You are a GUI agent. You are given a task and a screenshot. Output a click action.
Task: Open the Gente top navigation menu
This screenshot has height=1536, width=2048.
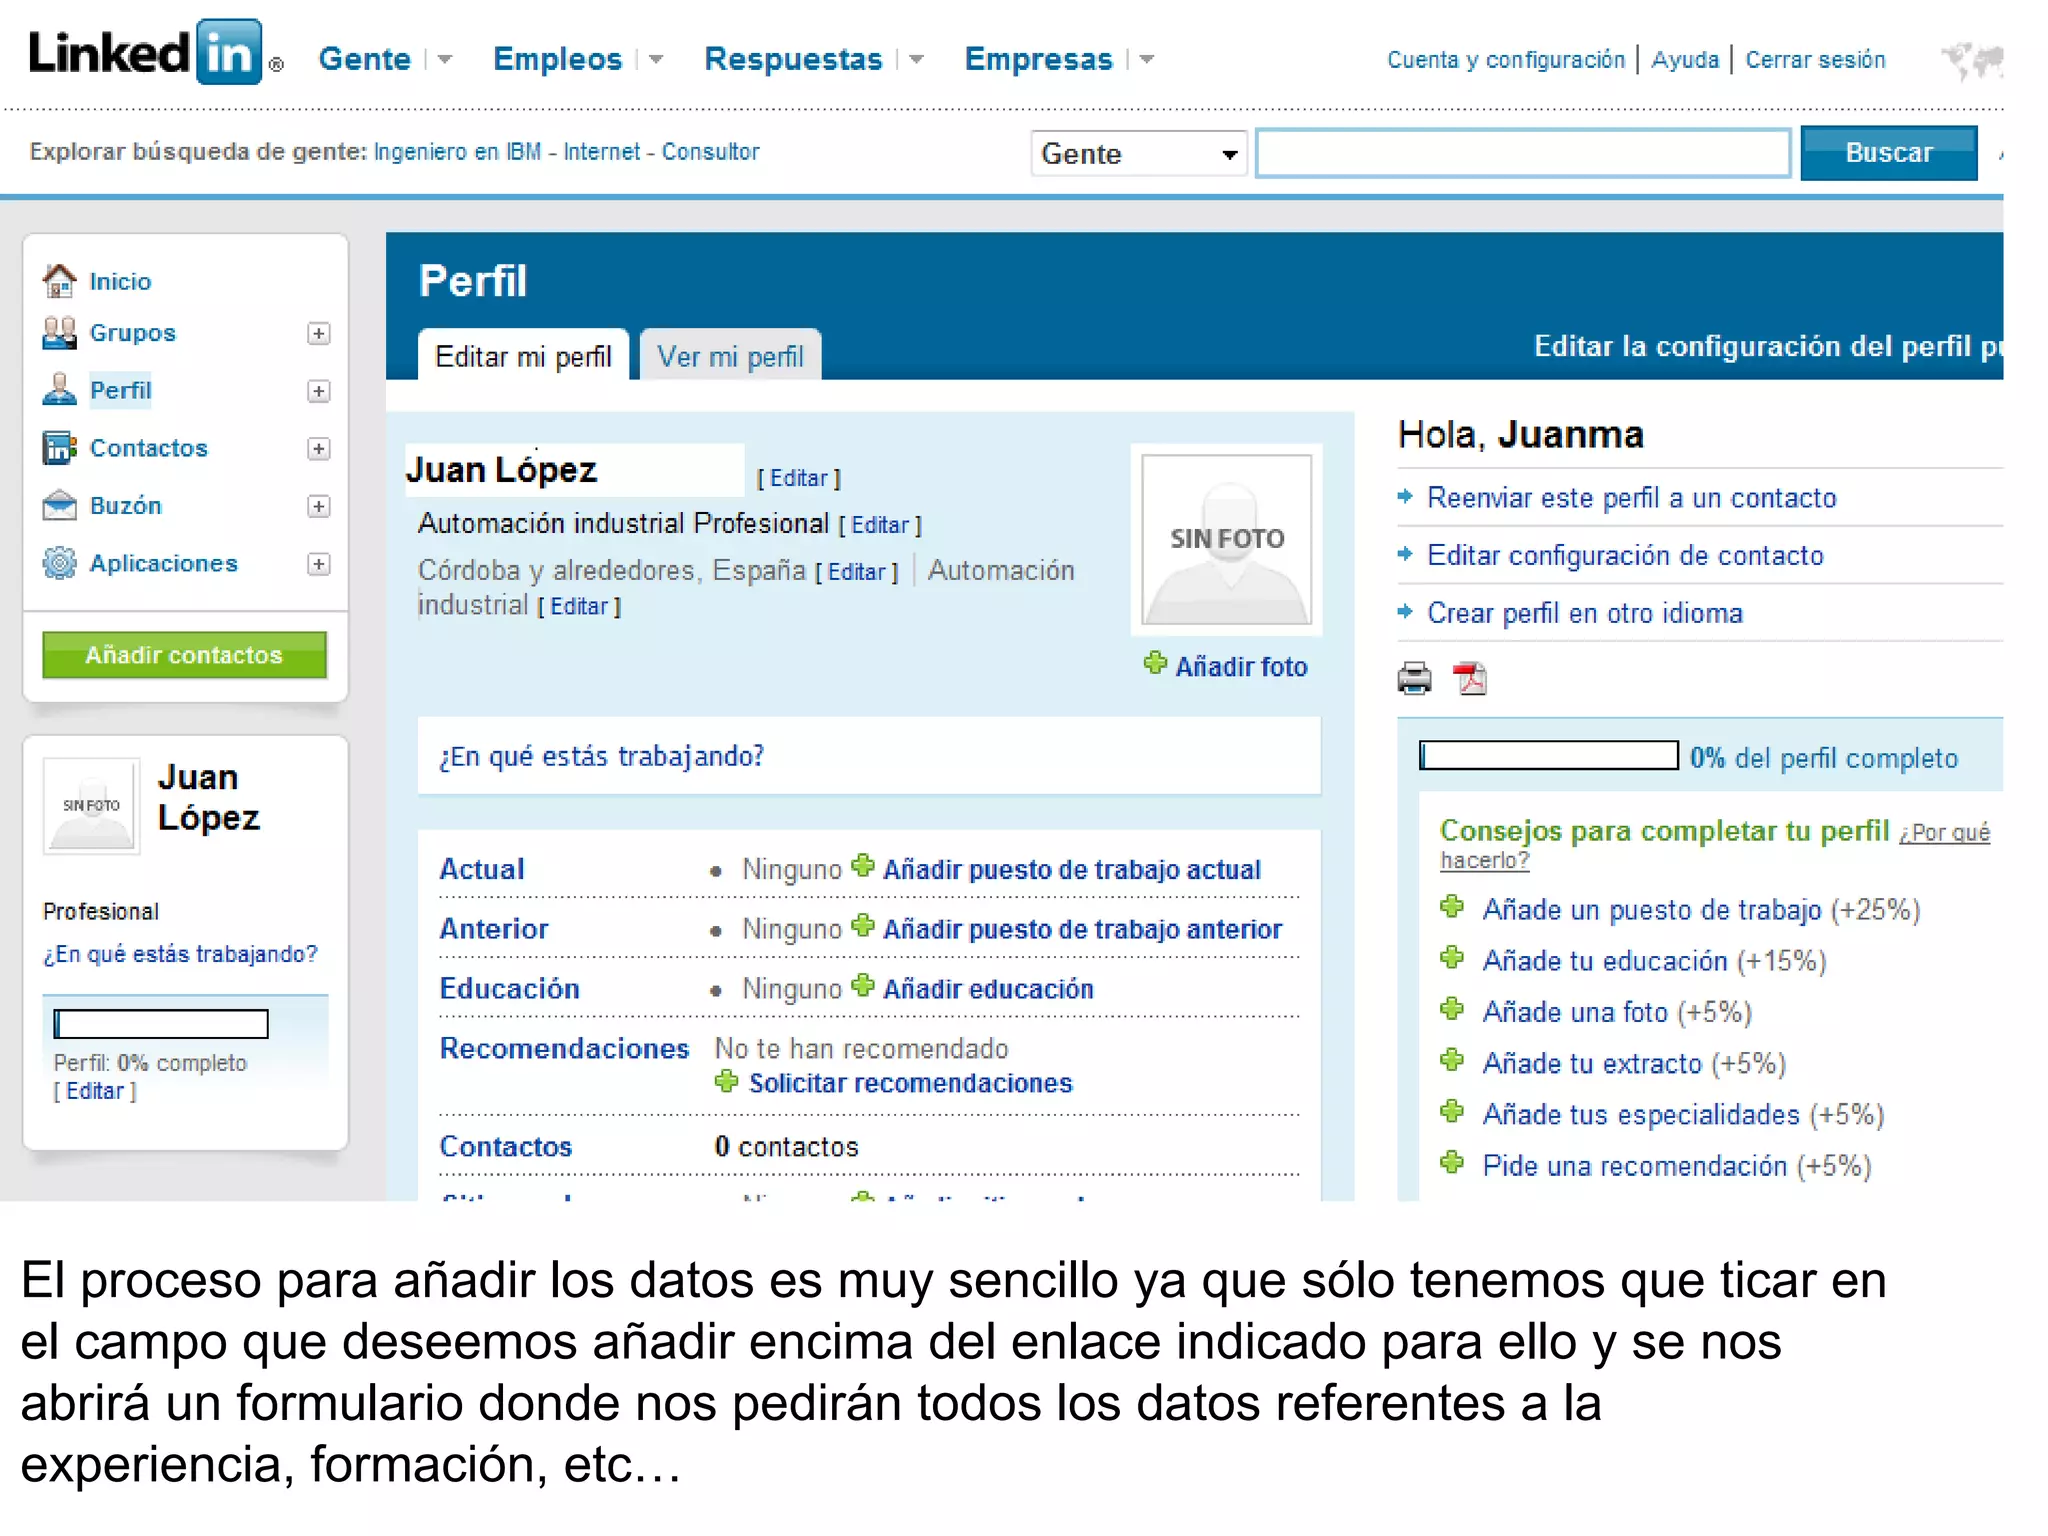365,59
